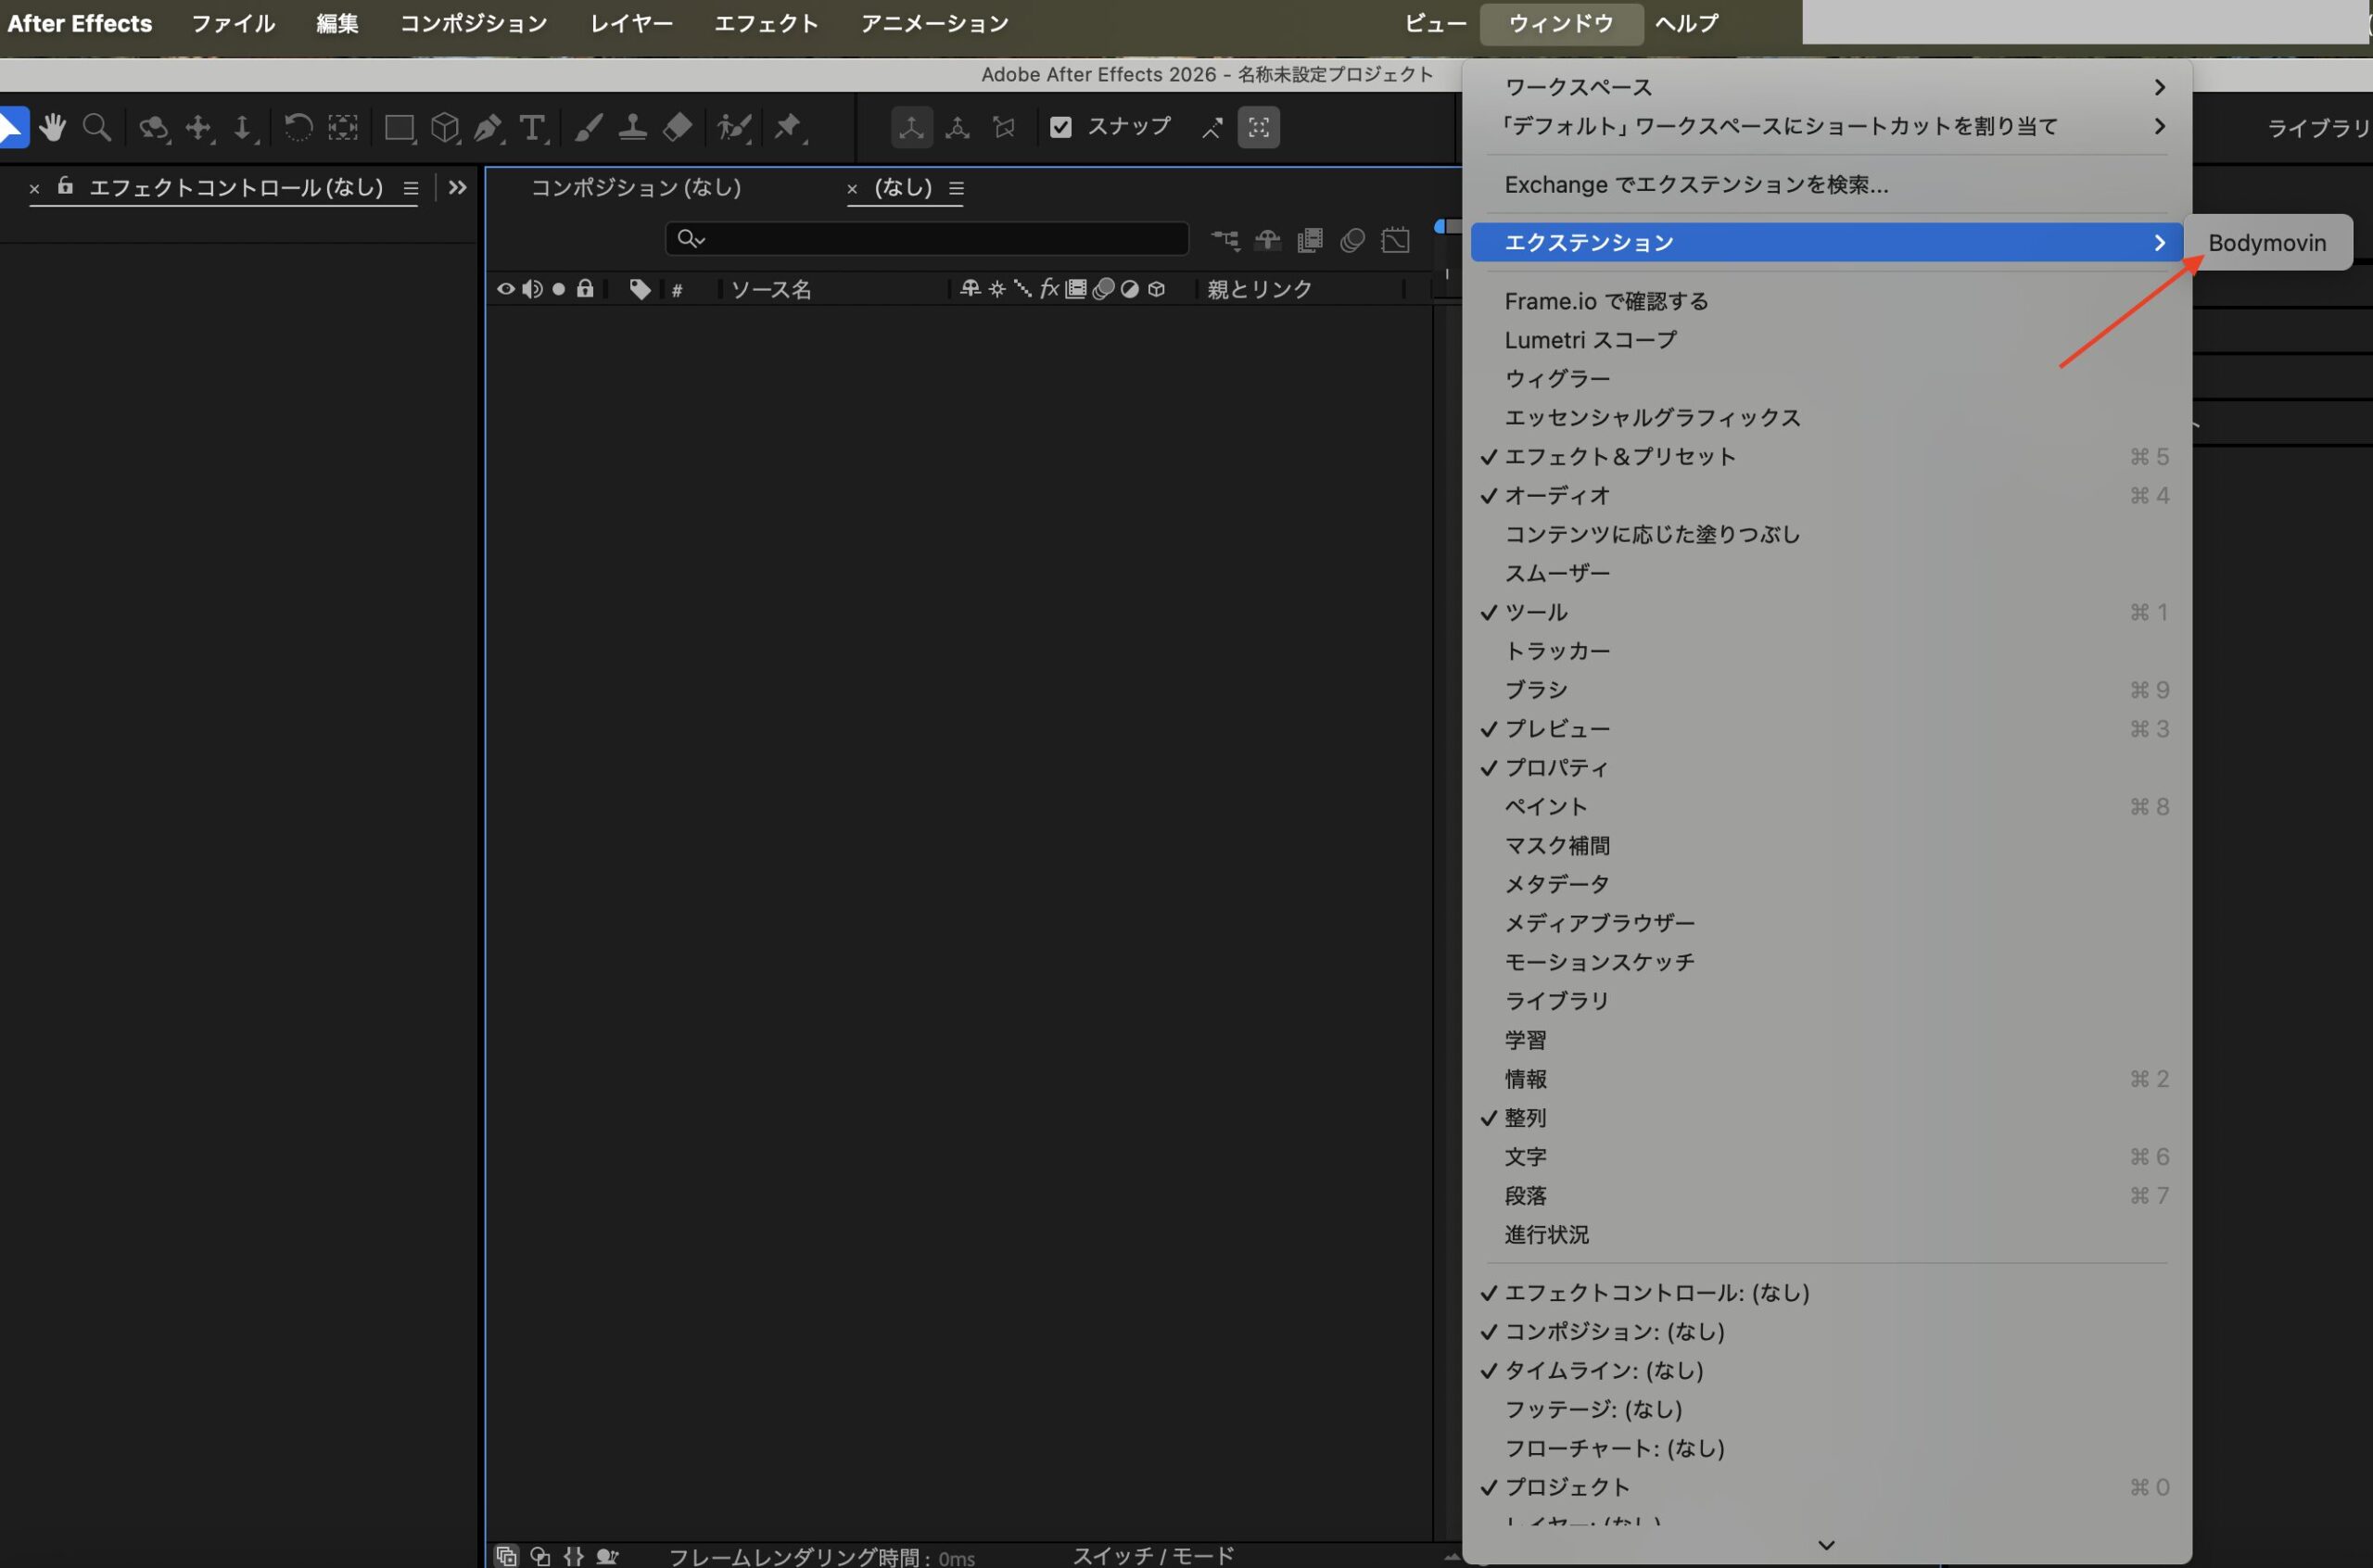Select the Hand tool
The width and height of the screenshot is (2373, 1568).
click(x=52, y=127)
